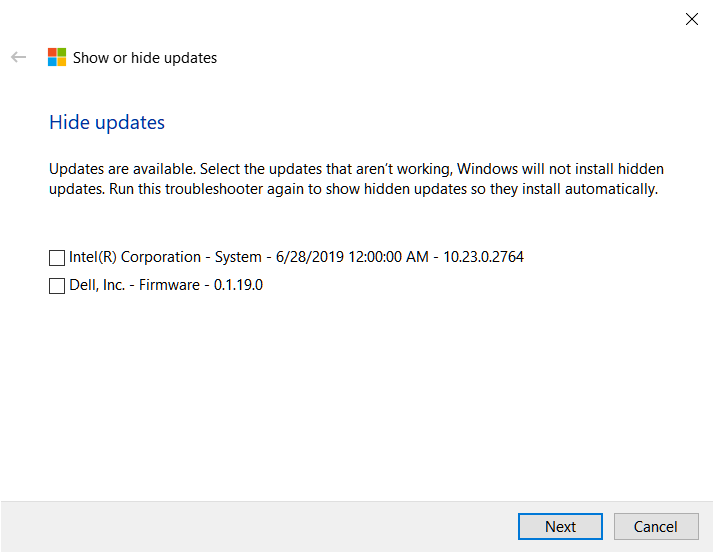
Task: Click the 'Hide updates' heading
Action: coord(107,123)
